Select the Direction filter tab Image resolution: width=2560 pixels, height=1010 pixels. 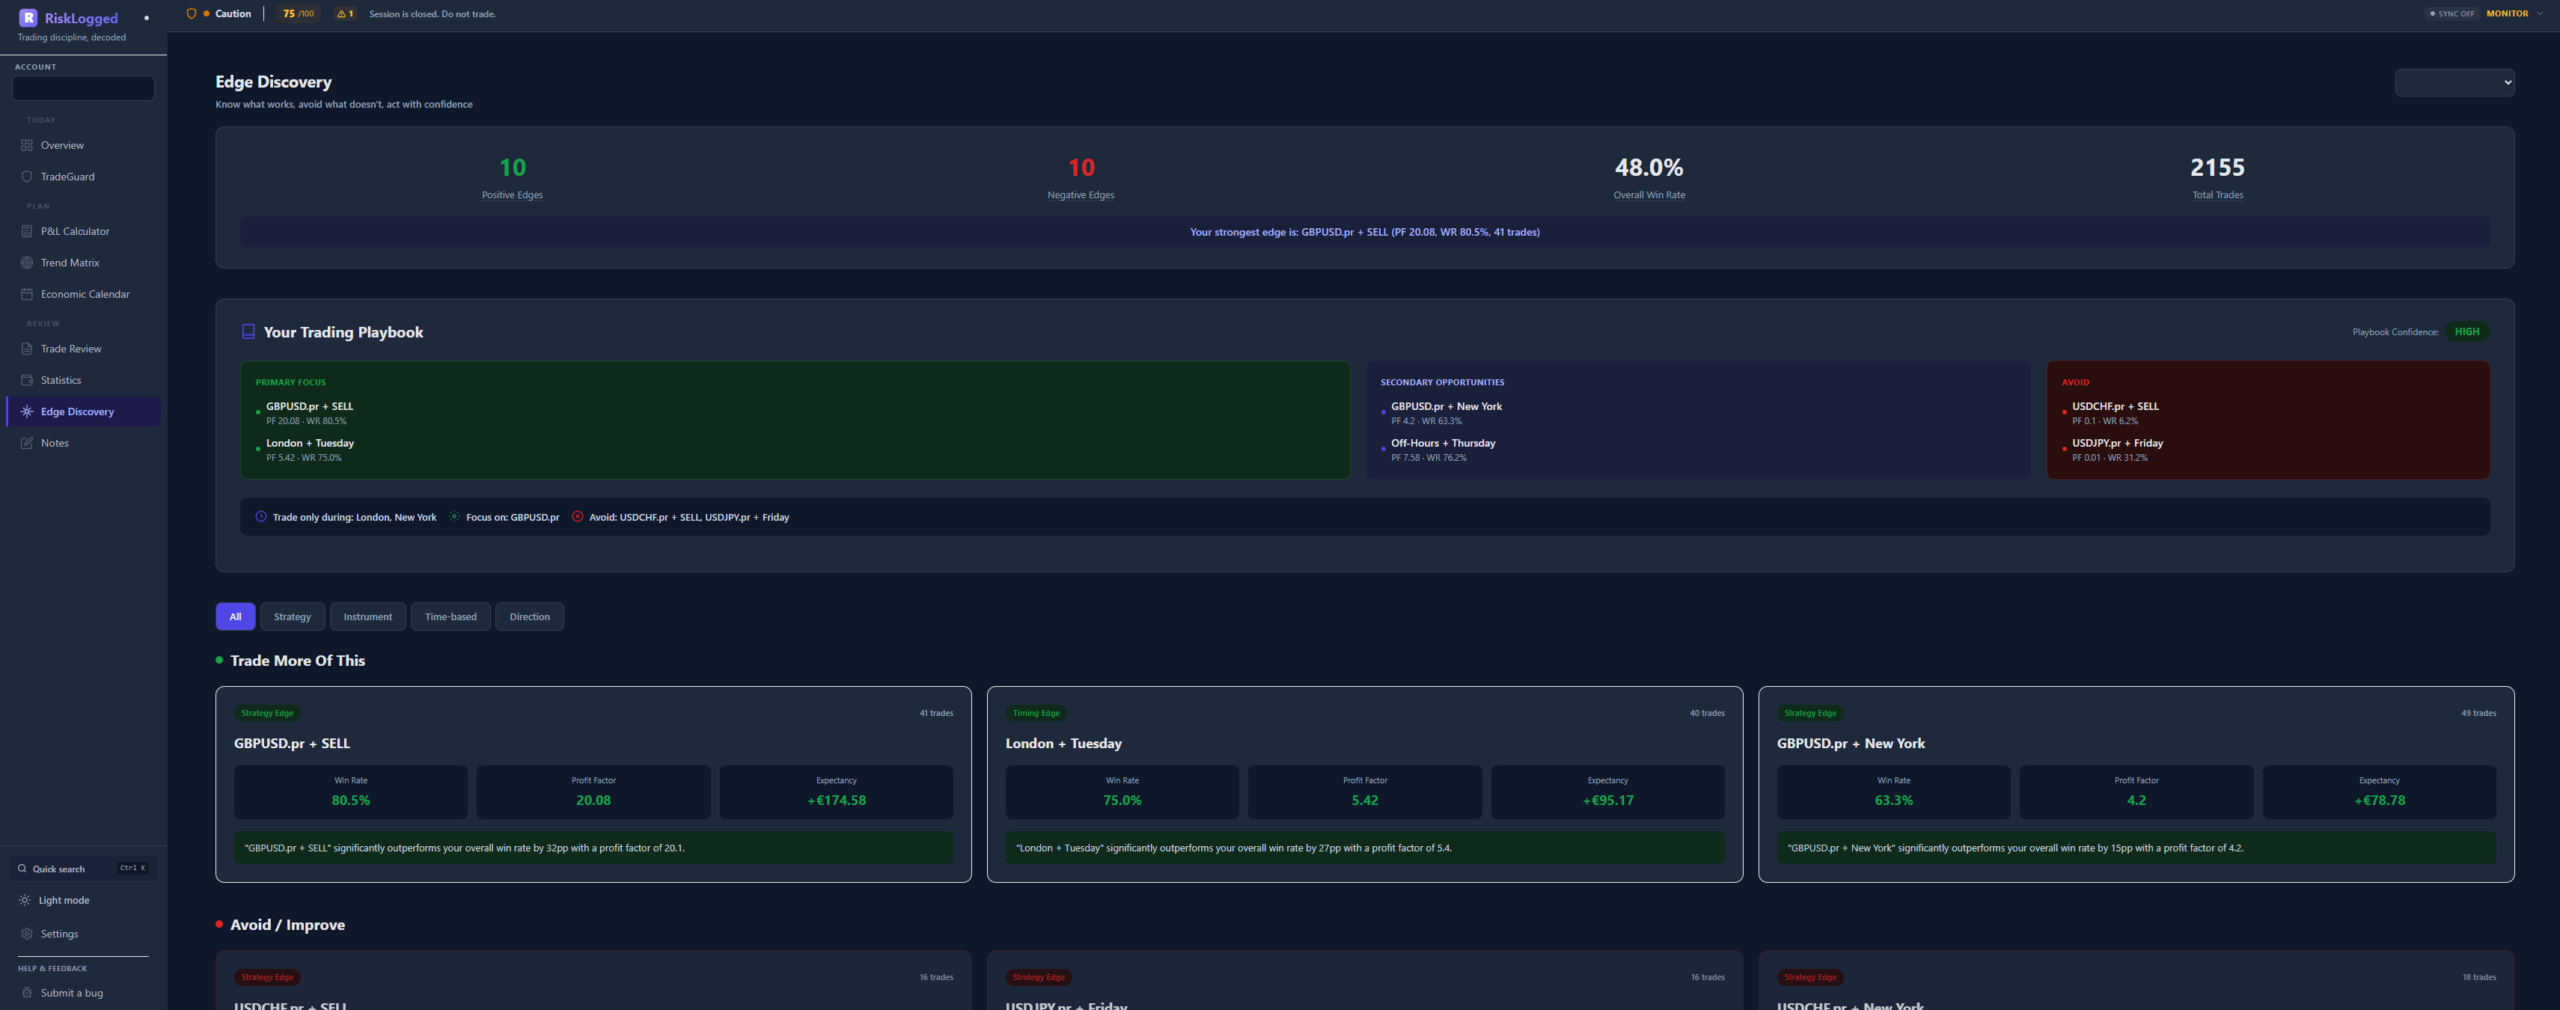coord(529,617)
